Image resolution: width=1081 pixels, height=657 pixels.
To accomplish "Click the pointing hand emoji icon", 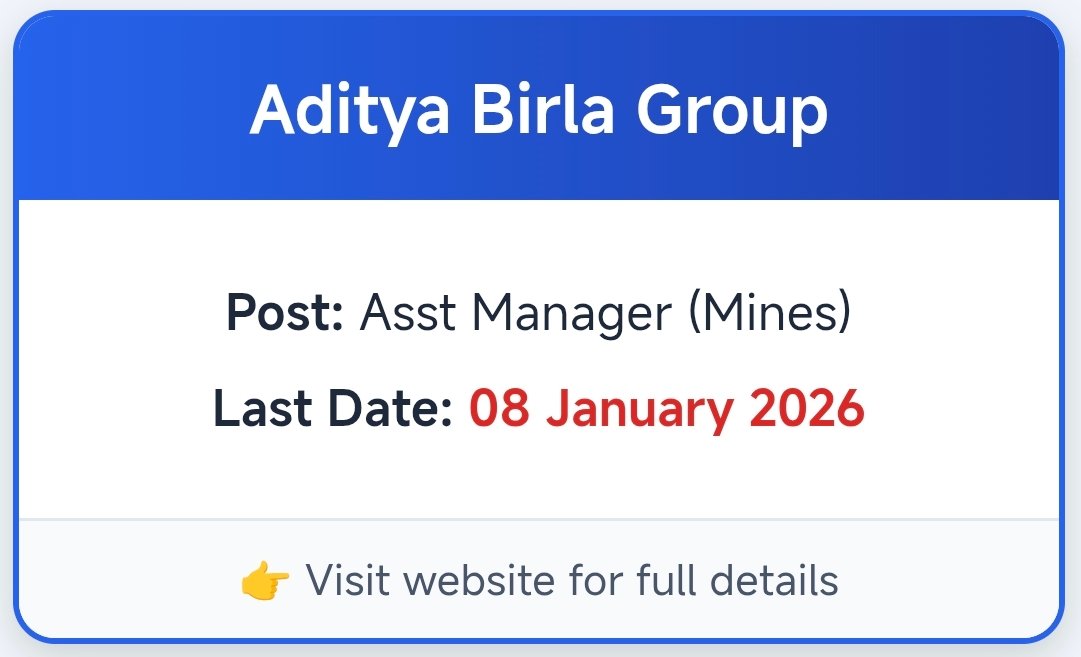I will (265, 581).
